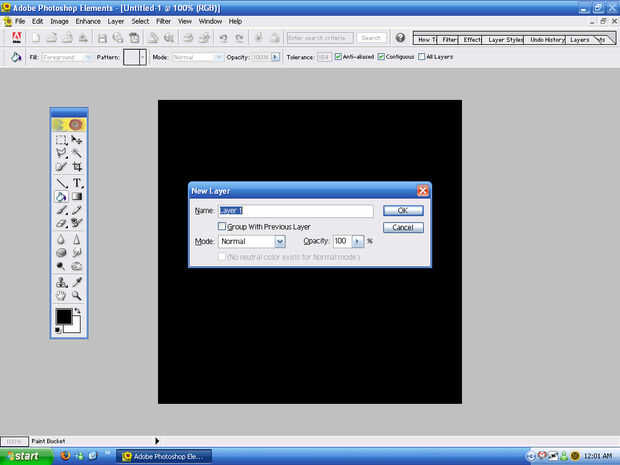Select the Eraser tool
Screen dimensions: 620x465
(x=61, y=223)
